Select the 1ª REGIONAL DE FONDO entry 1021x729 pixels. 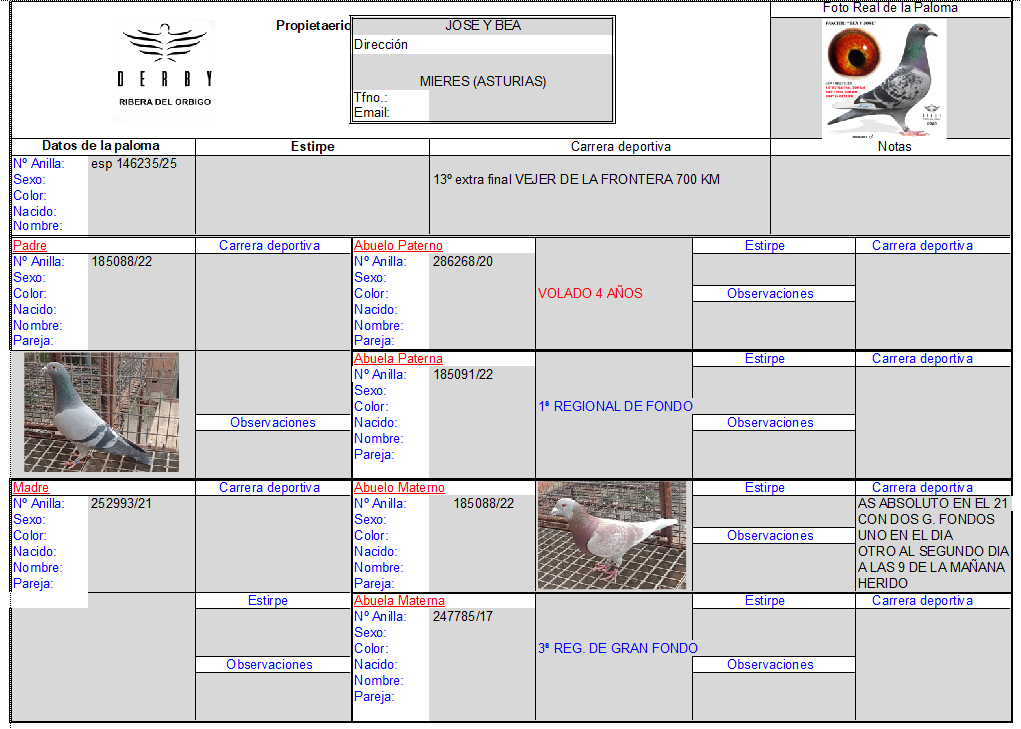click(x=615, y=406)
